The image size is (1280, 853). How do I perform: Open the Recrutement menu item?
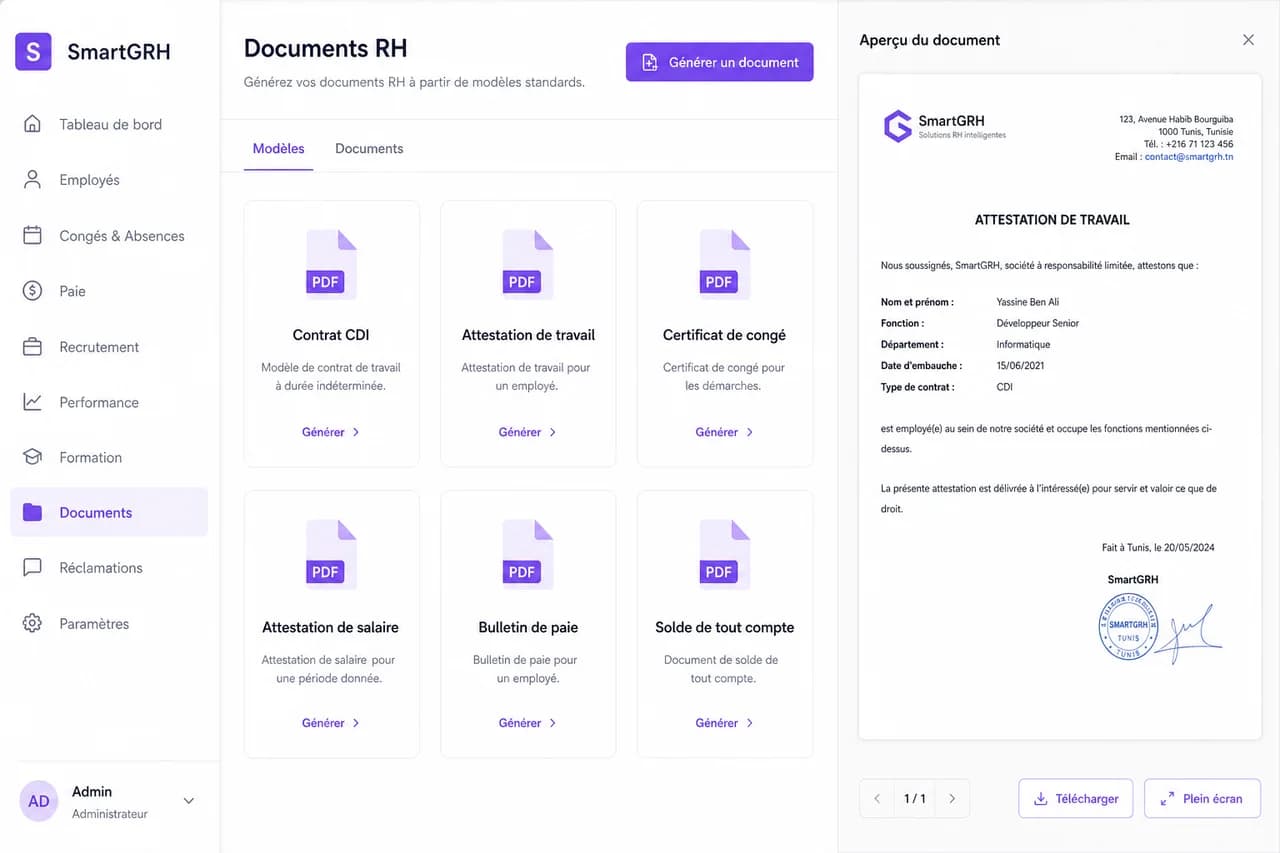click(109, 347)
